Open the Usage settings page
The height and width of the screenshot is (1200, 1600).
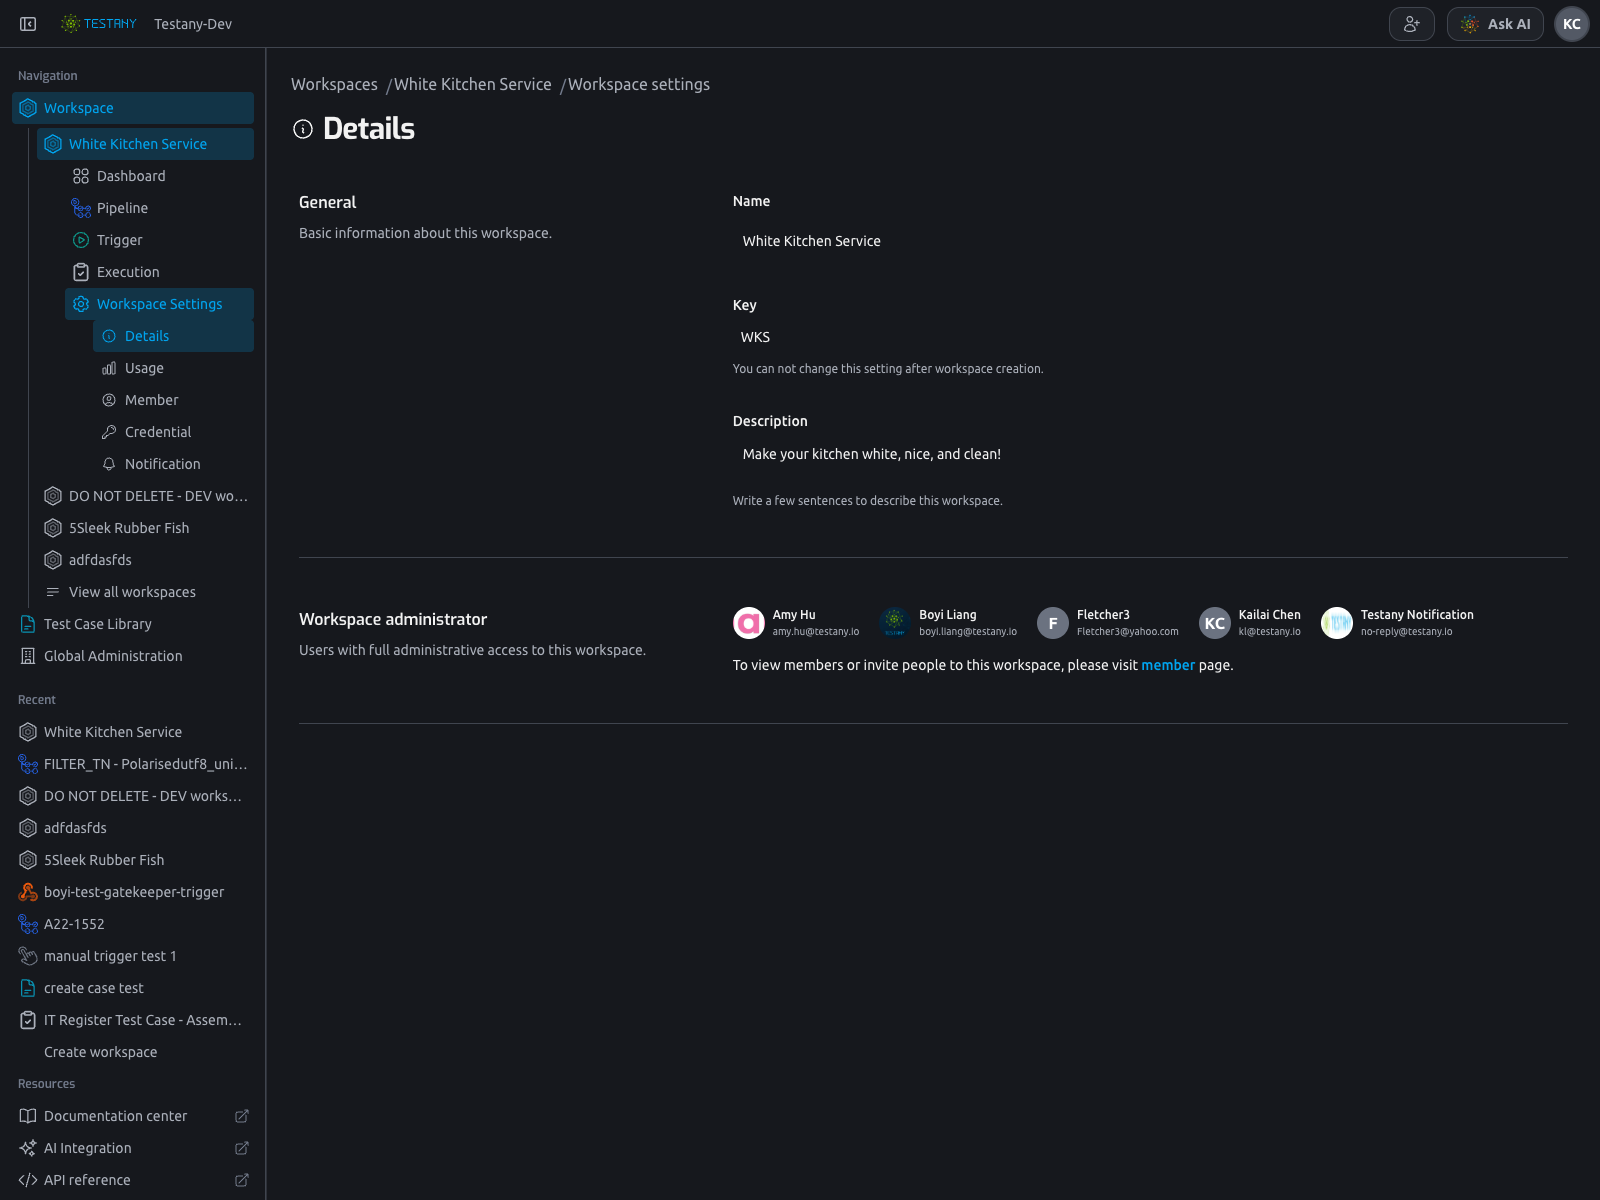(x=173, y=368)
